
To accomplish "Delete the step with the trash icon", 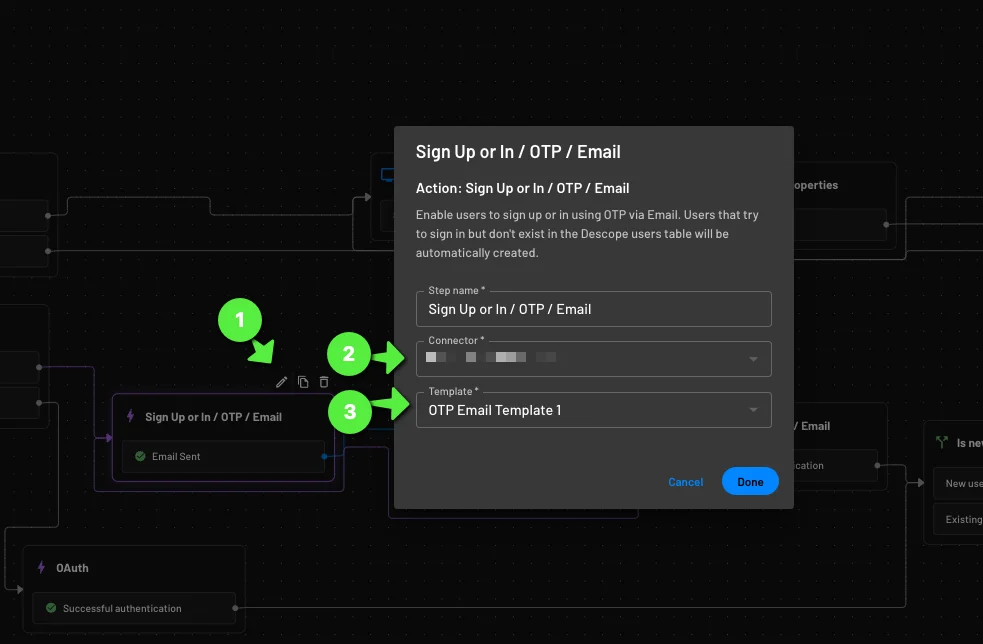I will pos(323,382).
